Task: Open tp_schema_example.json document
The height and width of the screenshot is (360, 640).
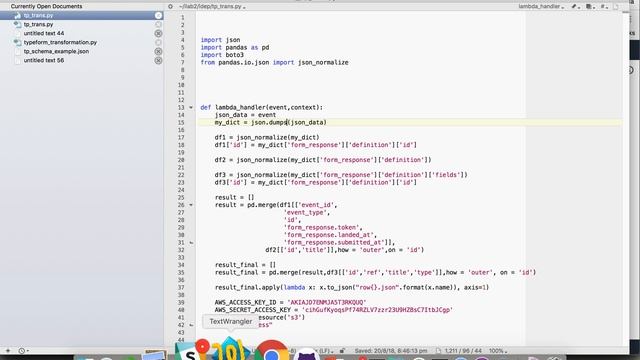Action: click(56, 51)
